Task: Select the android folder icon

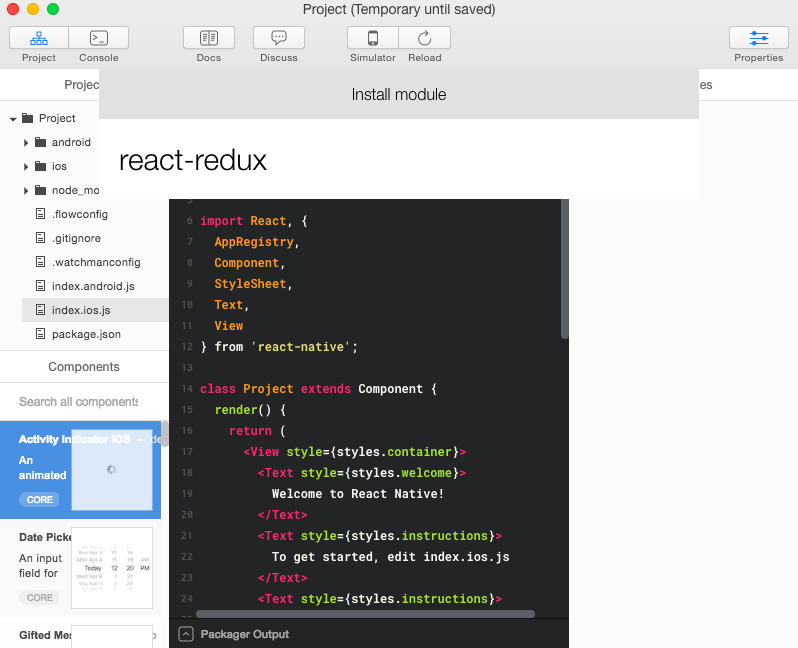Action: pyautogui.click(x=40, y=142)
